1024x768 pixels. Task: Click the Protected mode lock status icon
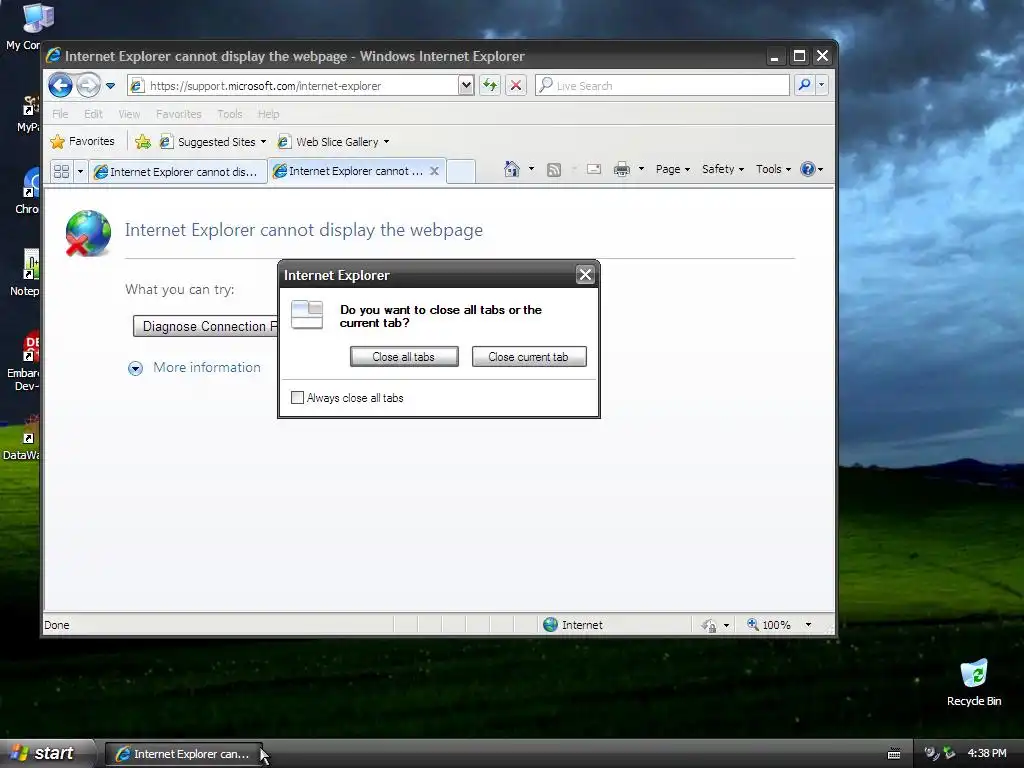pos(709,626)
